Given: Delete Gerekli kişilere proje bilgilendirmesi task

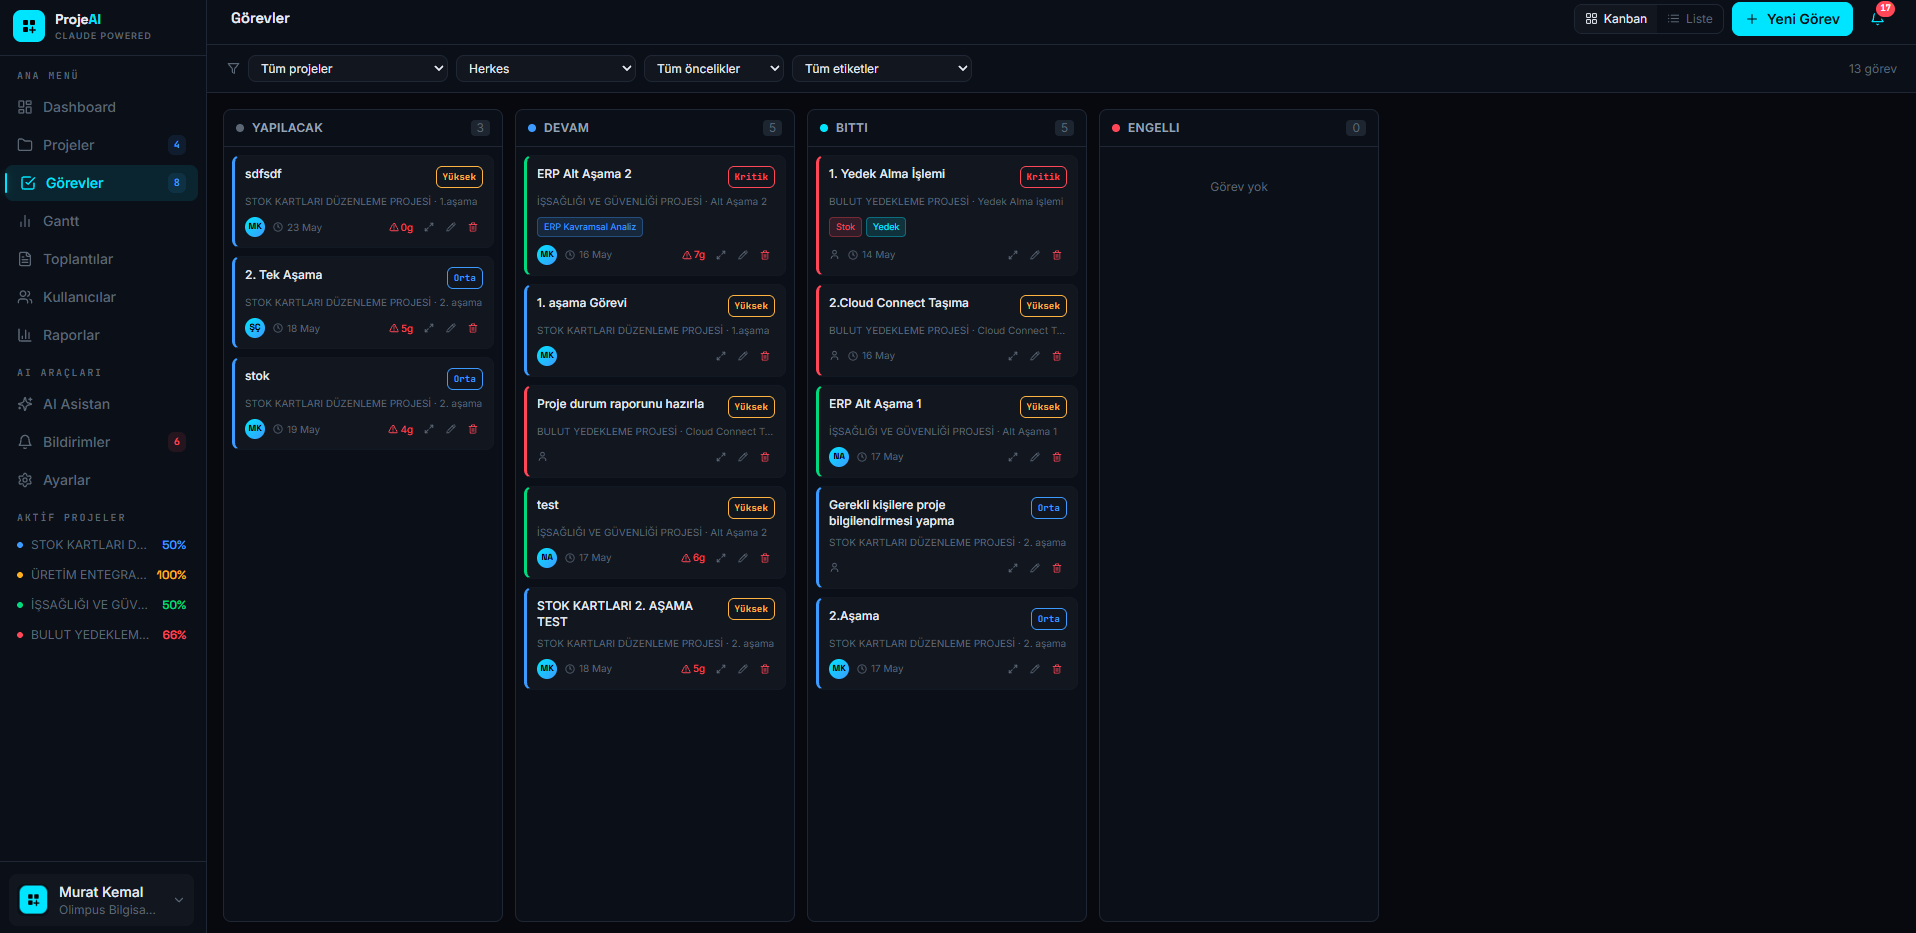Looking at the screenshot, I should [1057, 568].
